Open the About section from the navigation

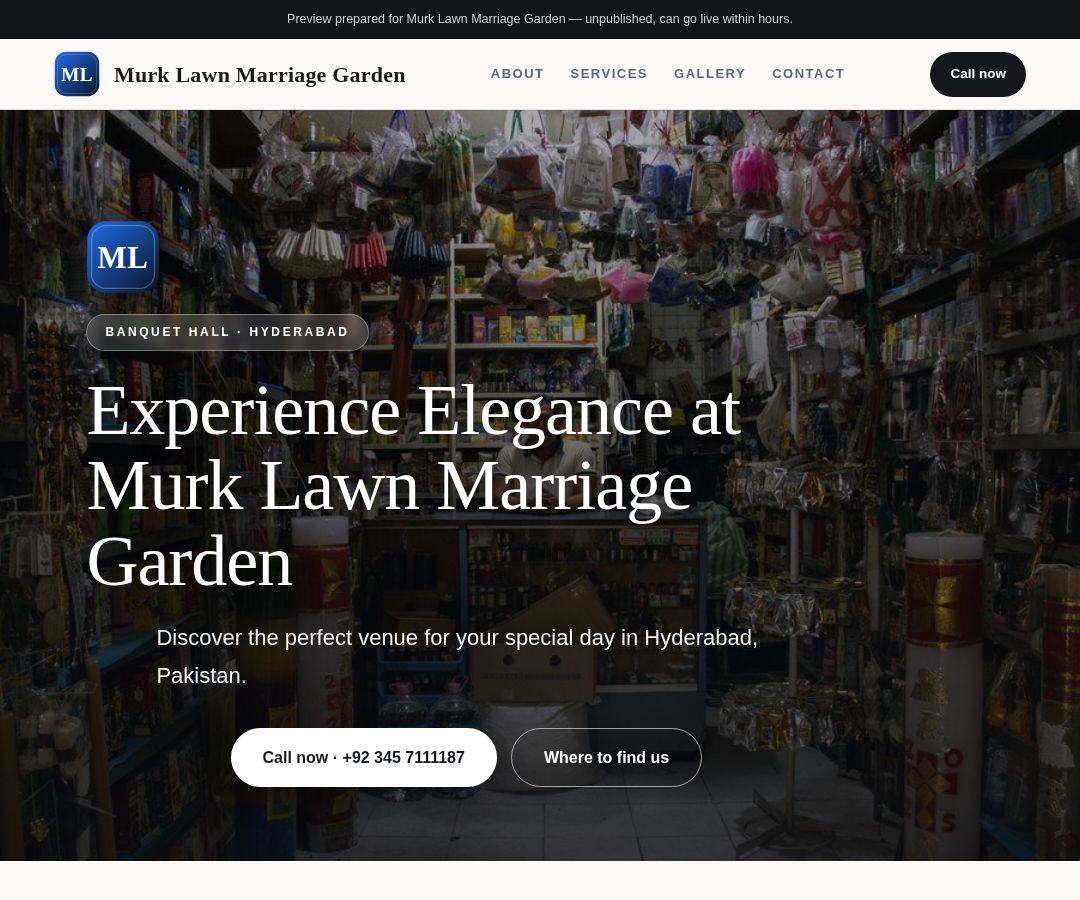coord(517,74)
